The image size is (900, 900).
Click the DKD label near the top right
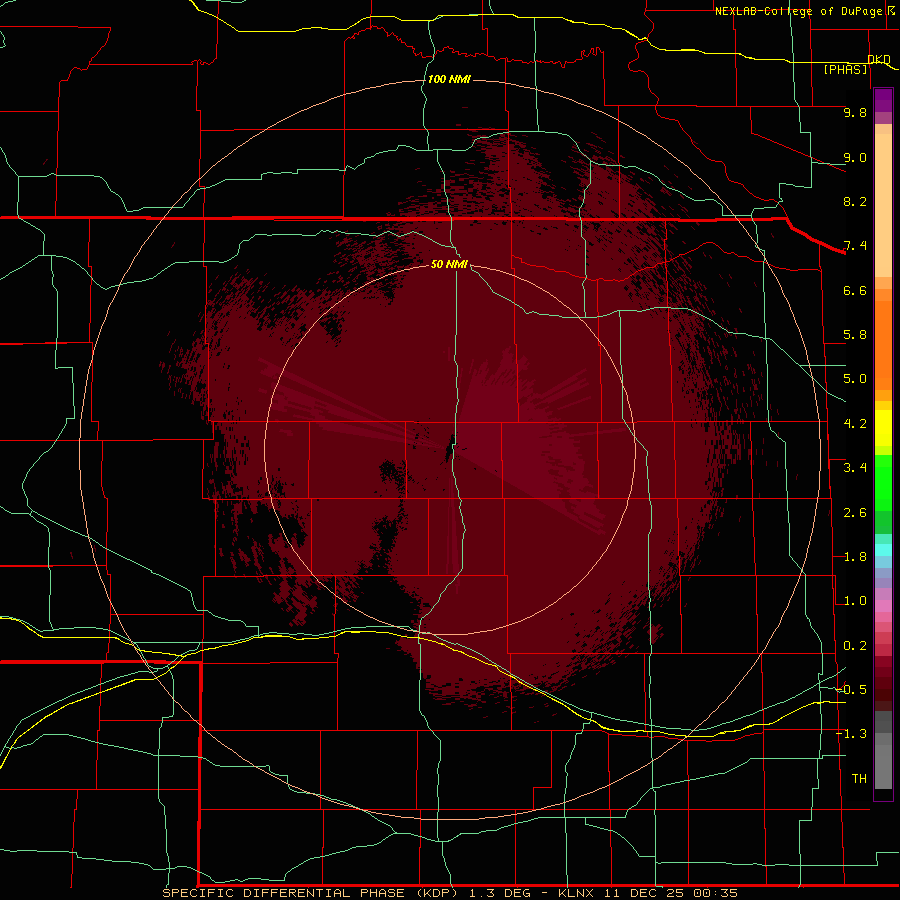879,59
